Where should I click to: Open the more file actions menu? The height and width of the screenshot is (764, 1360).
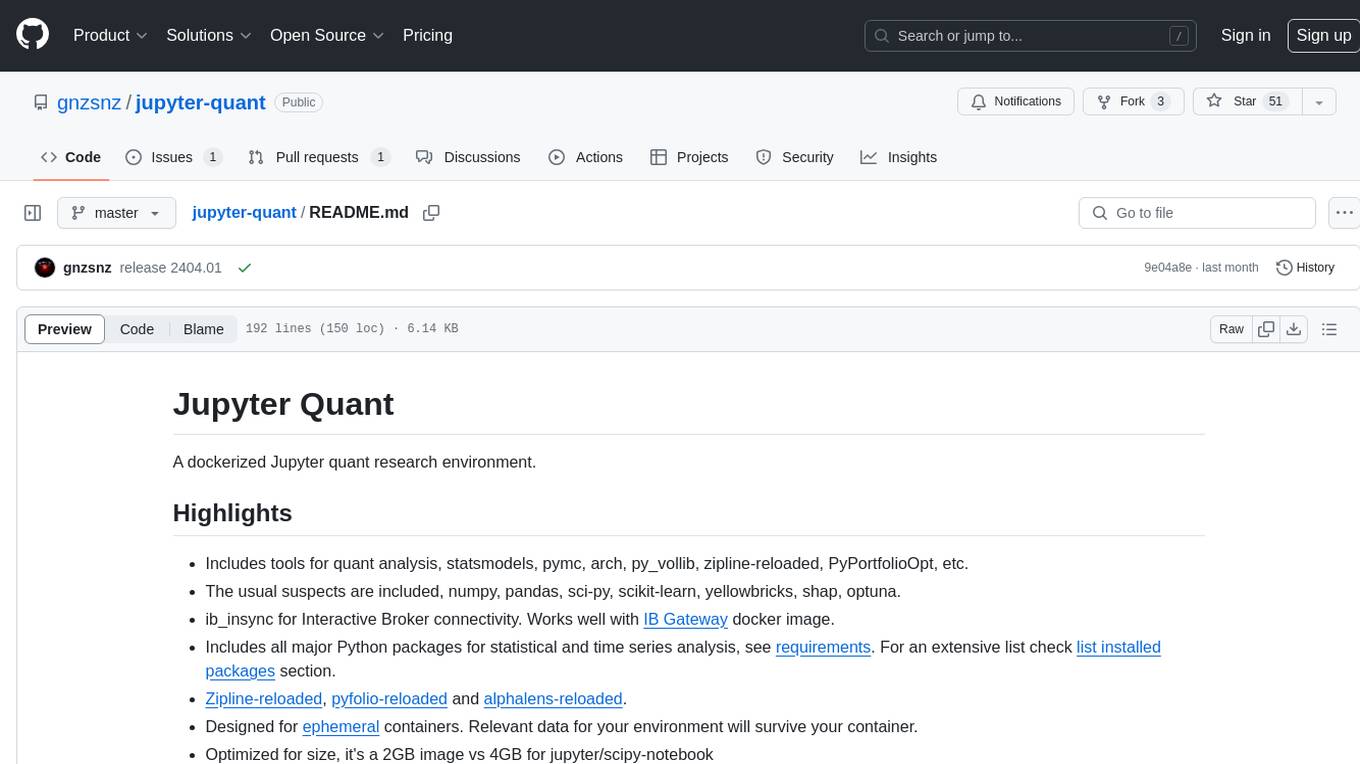1344,213
